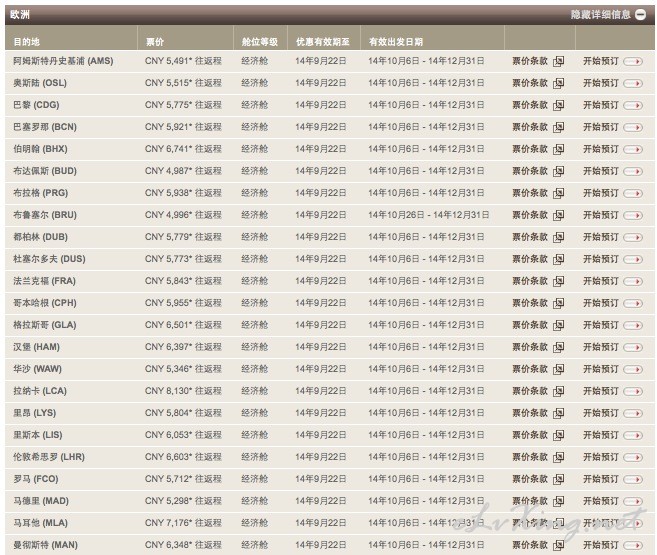Click booking arrow icon for Madrid (MAD)
The width and height of the screenshot is (657, 555).
tap(633, 501)
